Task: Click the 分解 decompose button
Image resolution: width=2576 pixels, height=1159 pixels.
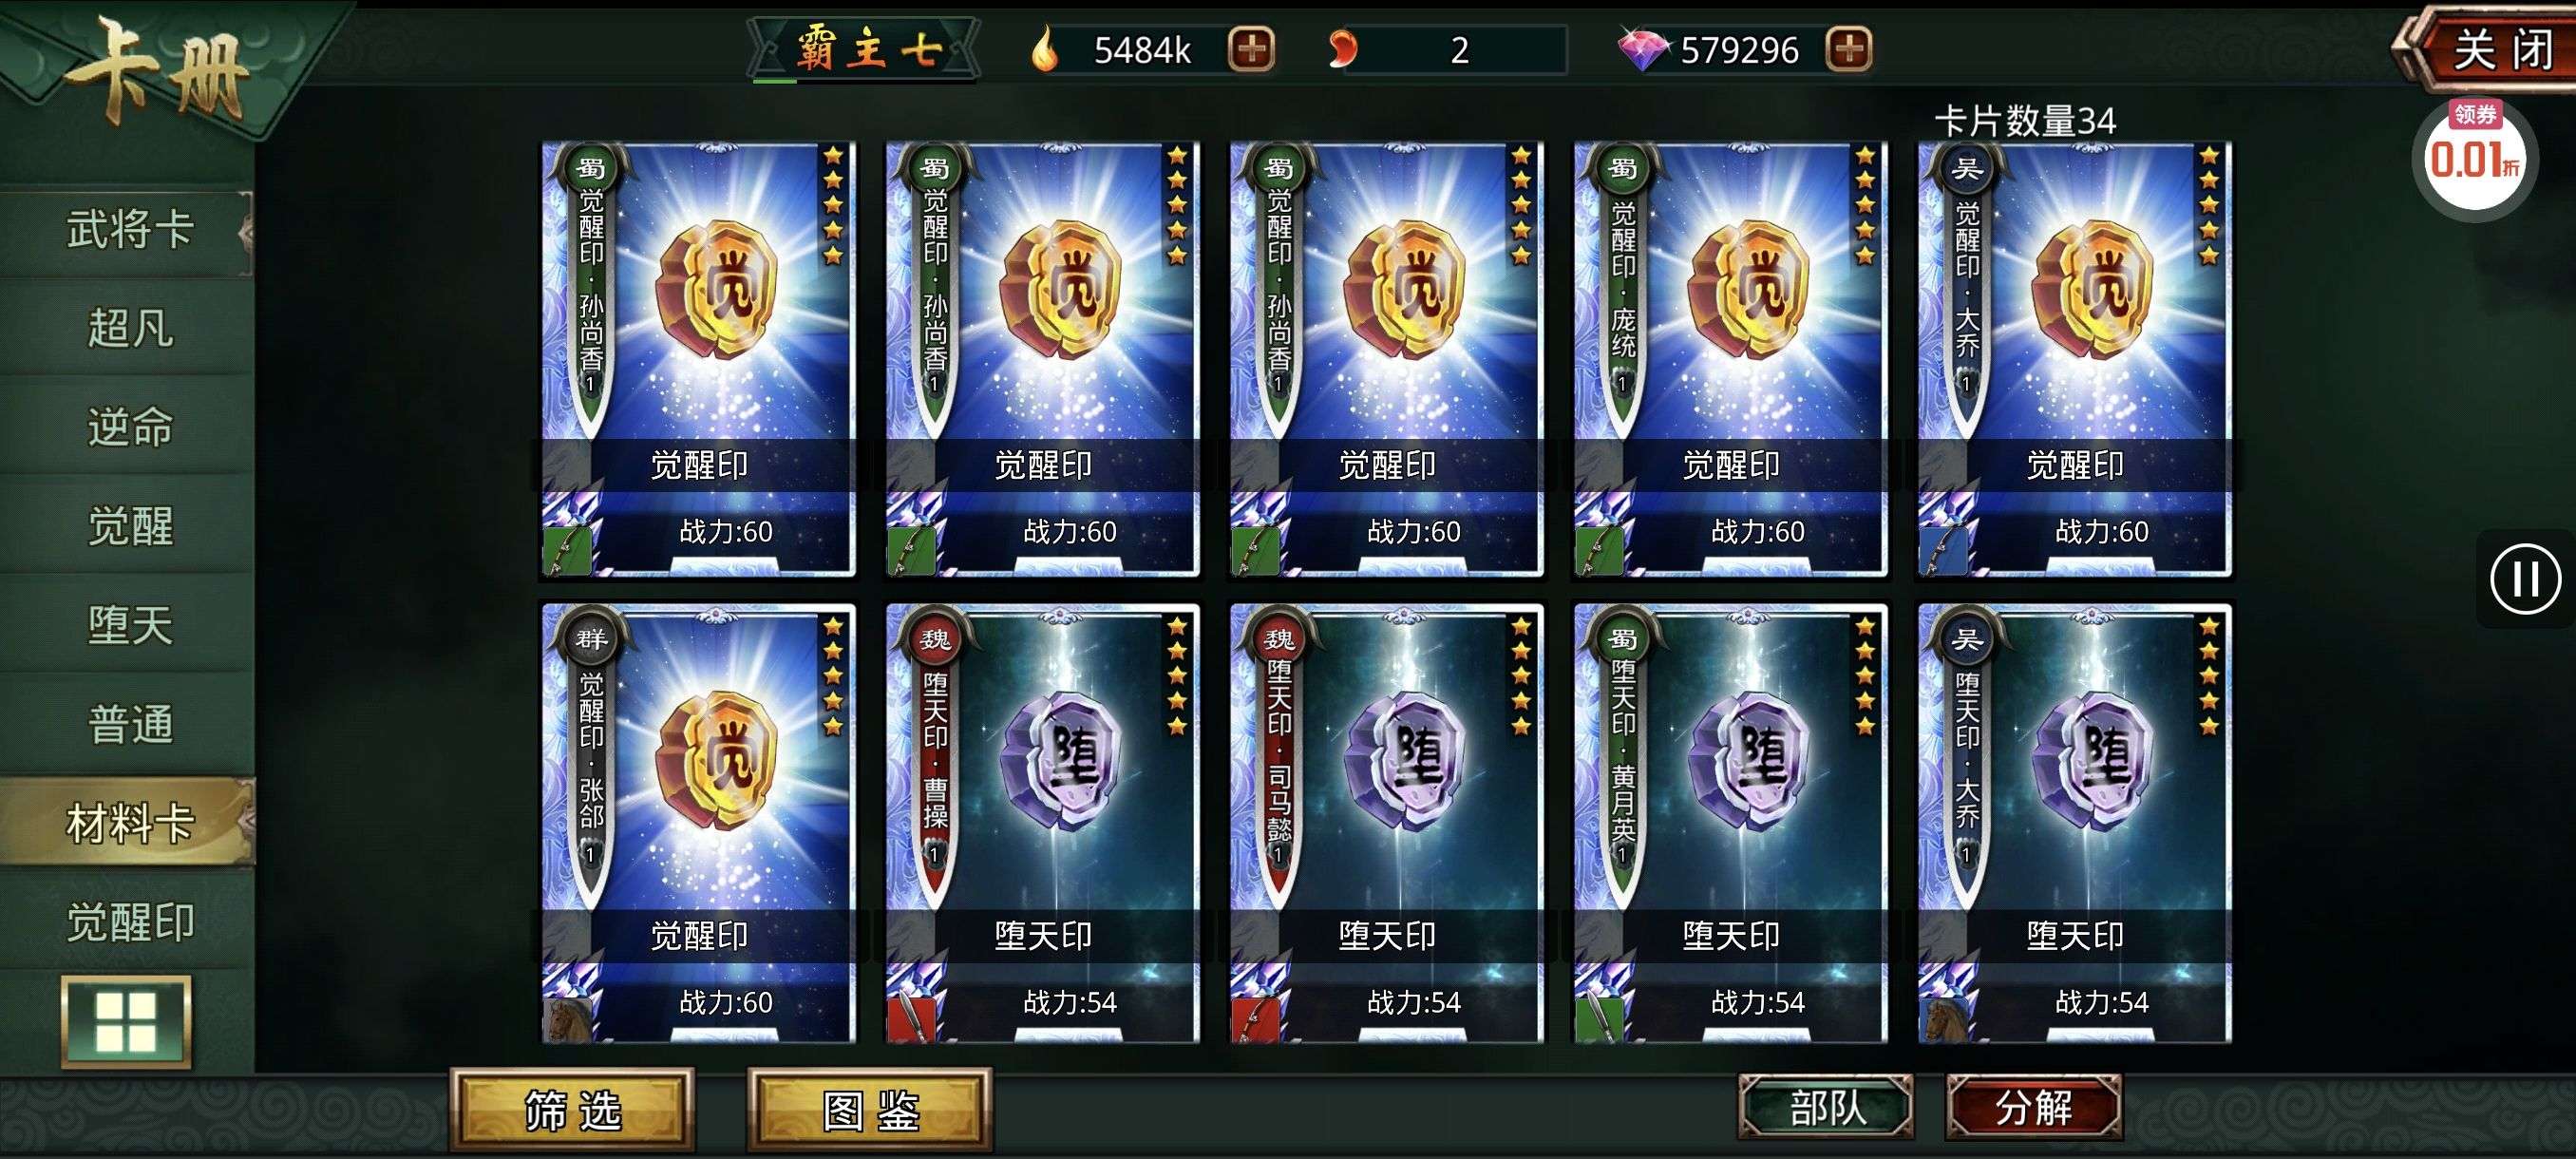Action: (2033, 1107)
